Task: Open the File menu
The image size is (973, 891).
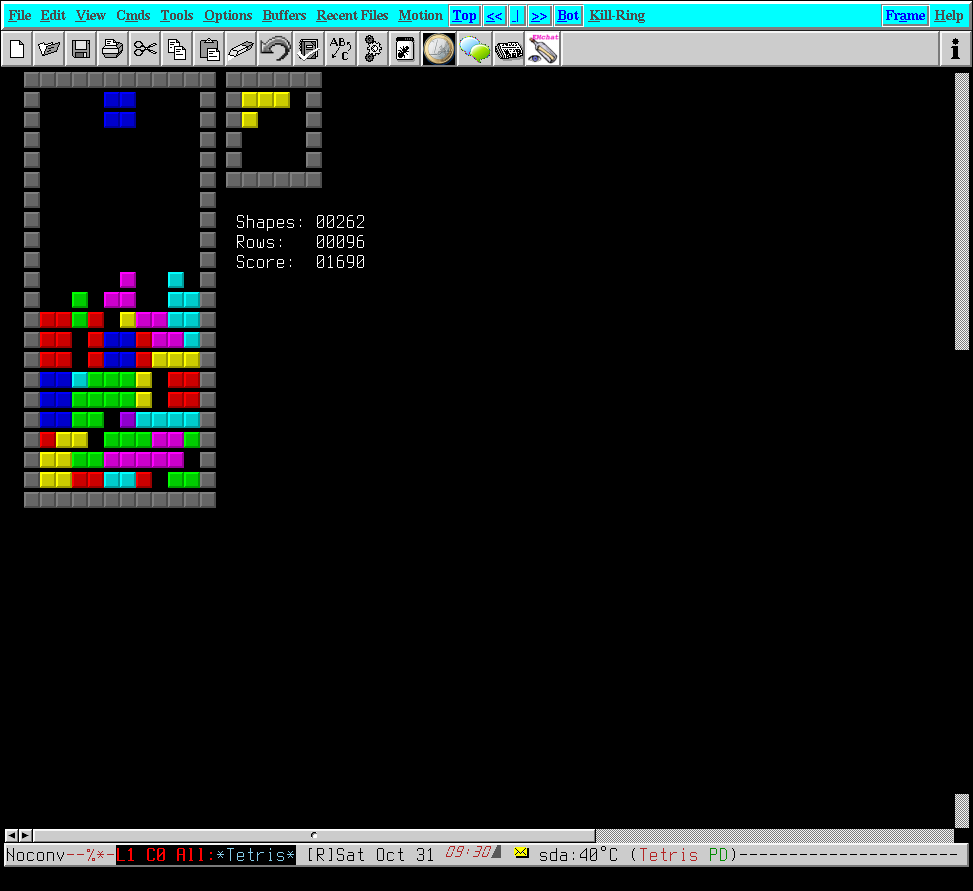Action: pyautogui.click(x=20, y=16)
